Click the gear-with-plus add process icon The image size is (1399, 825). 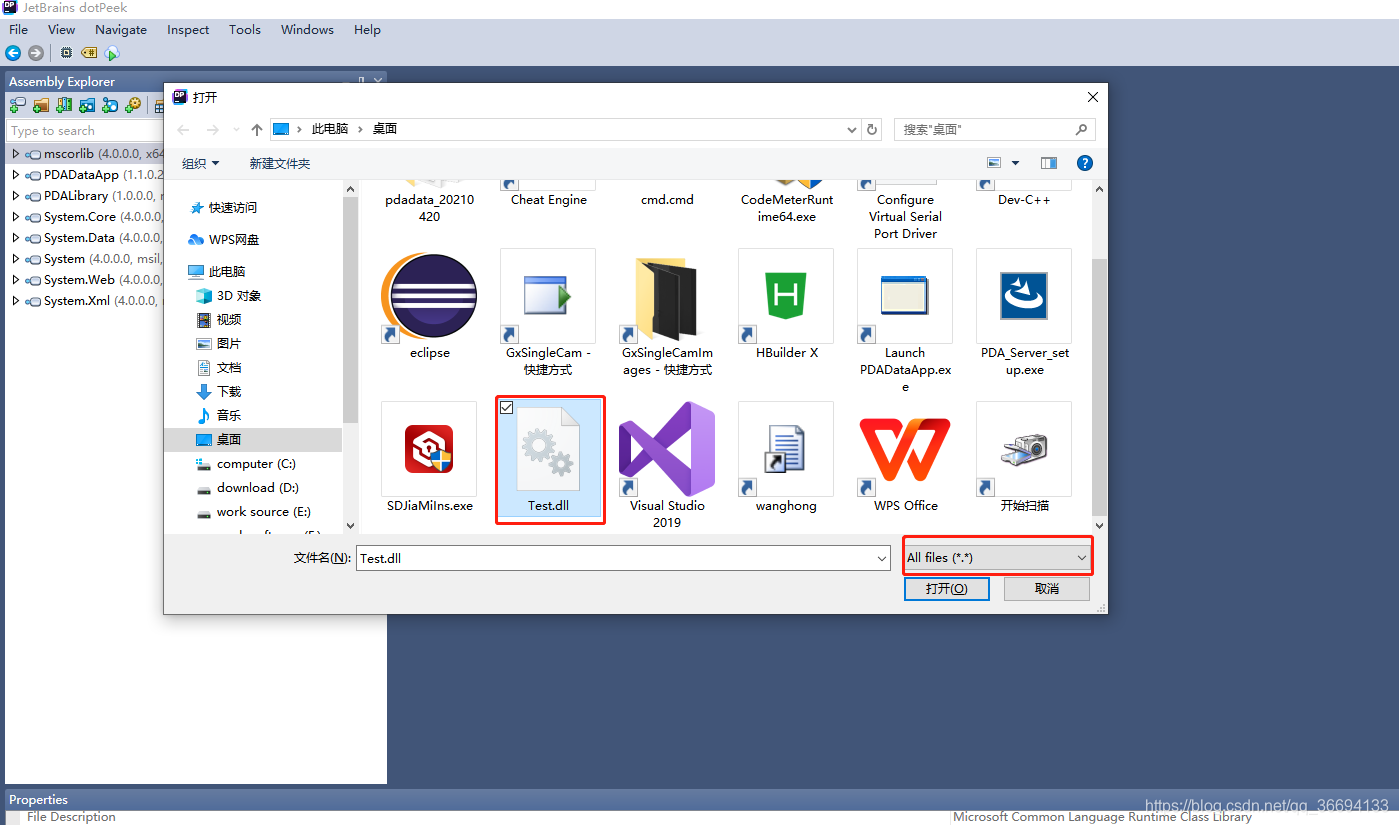coord(133,105)
